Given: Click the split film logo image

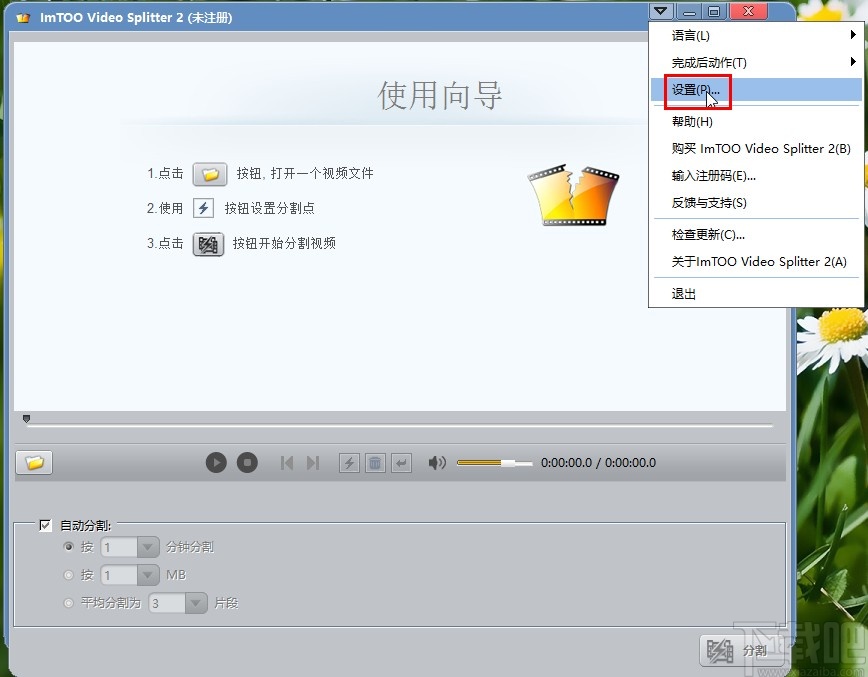Looking at the screenshot, I should (574, 194).
